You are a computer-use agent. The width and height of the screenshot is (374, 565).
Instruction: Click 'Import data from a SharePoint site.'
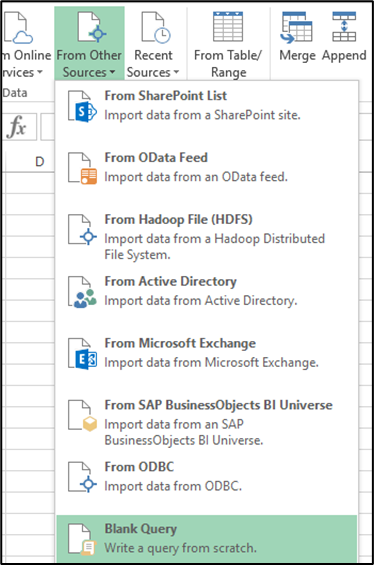click(202, 115)
